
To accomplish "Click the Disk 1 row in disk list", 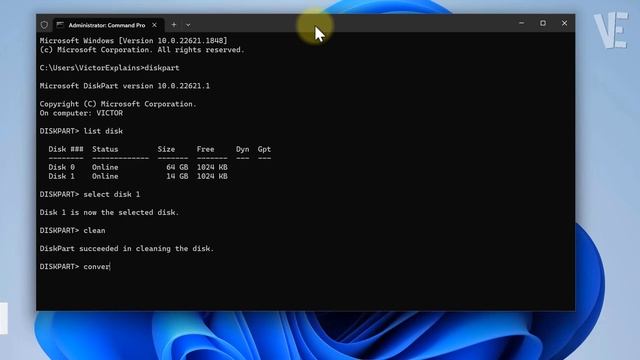I will pos(138,176).
